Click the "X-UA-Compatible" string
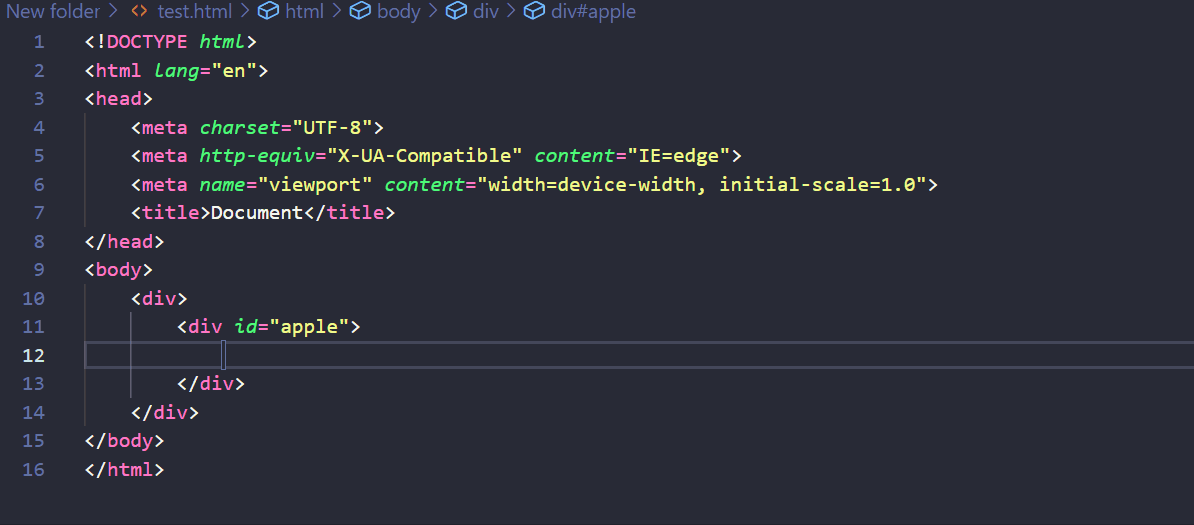 (x=424, y=155)
